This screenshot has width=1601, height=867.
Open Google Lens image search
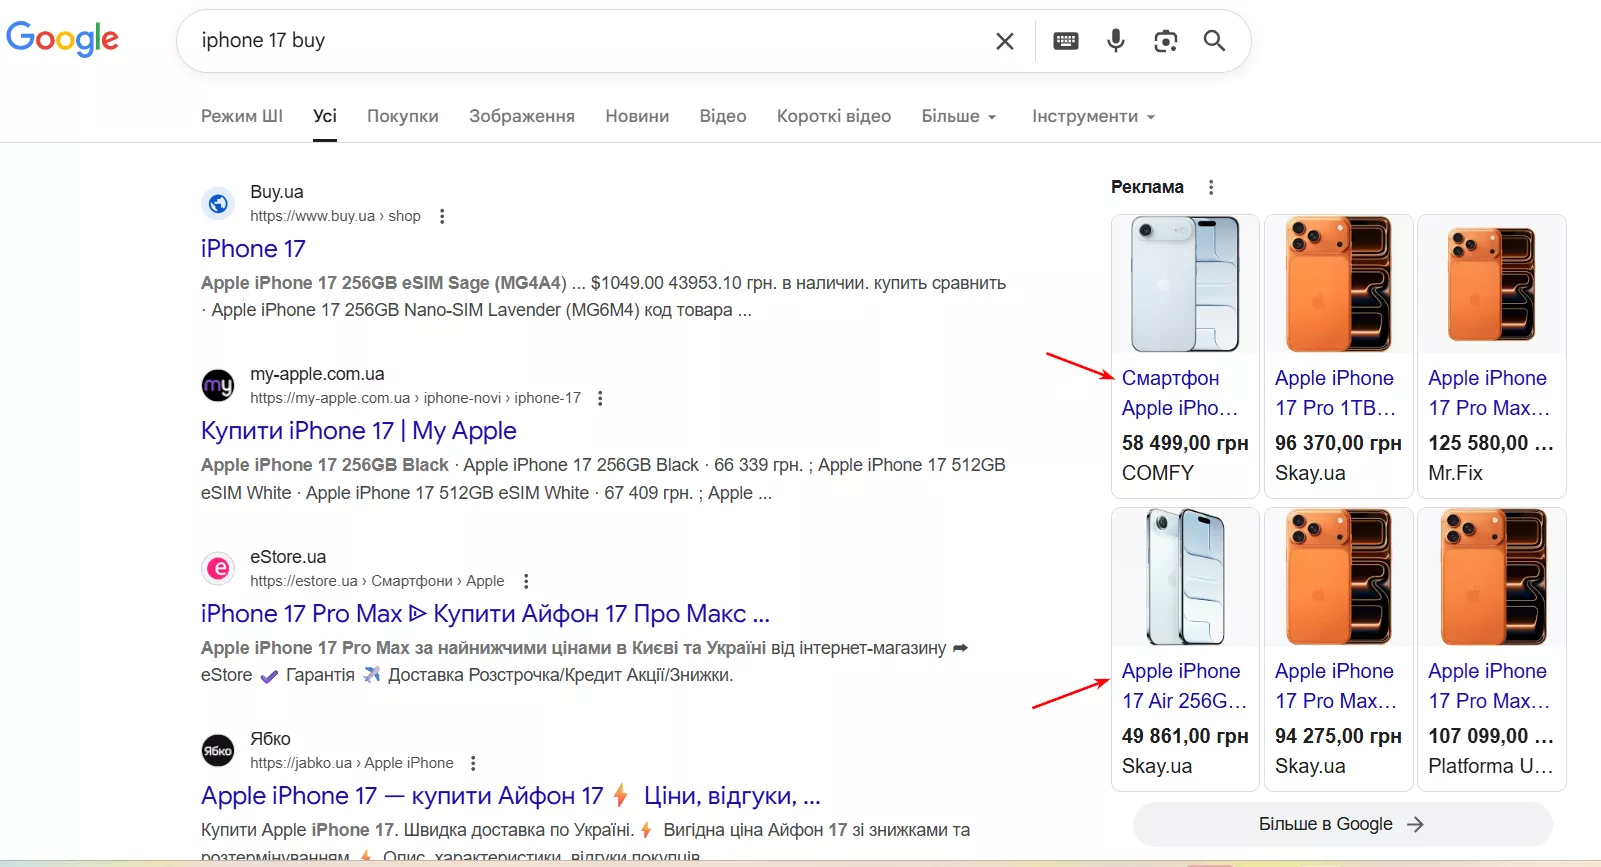(x=1165, y=41)
